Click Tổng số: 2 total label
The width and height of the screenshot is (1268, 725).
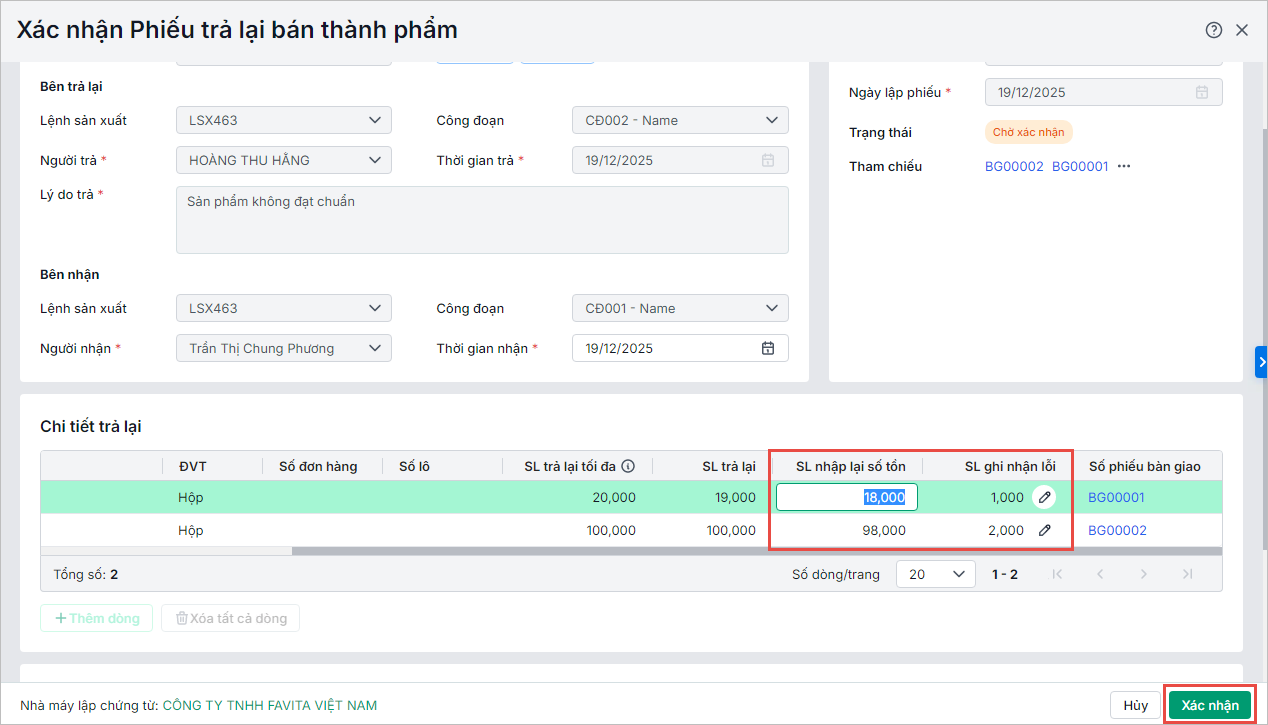click(86, 574)
